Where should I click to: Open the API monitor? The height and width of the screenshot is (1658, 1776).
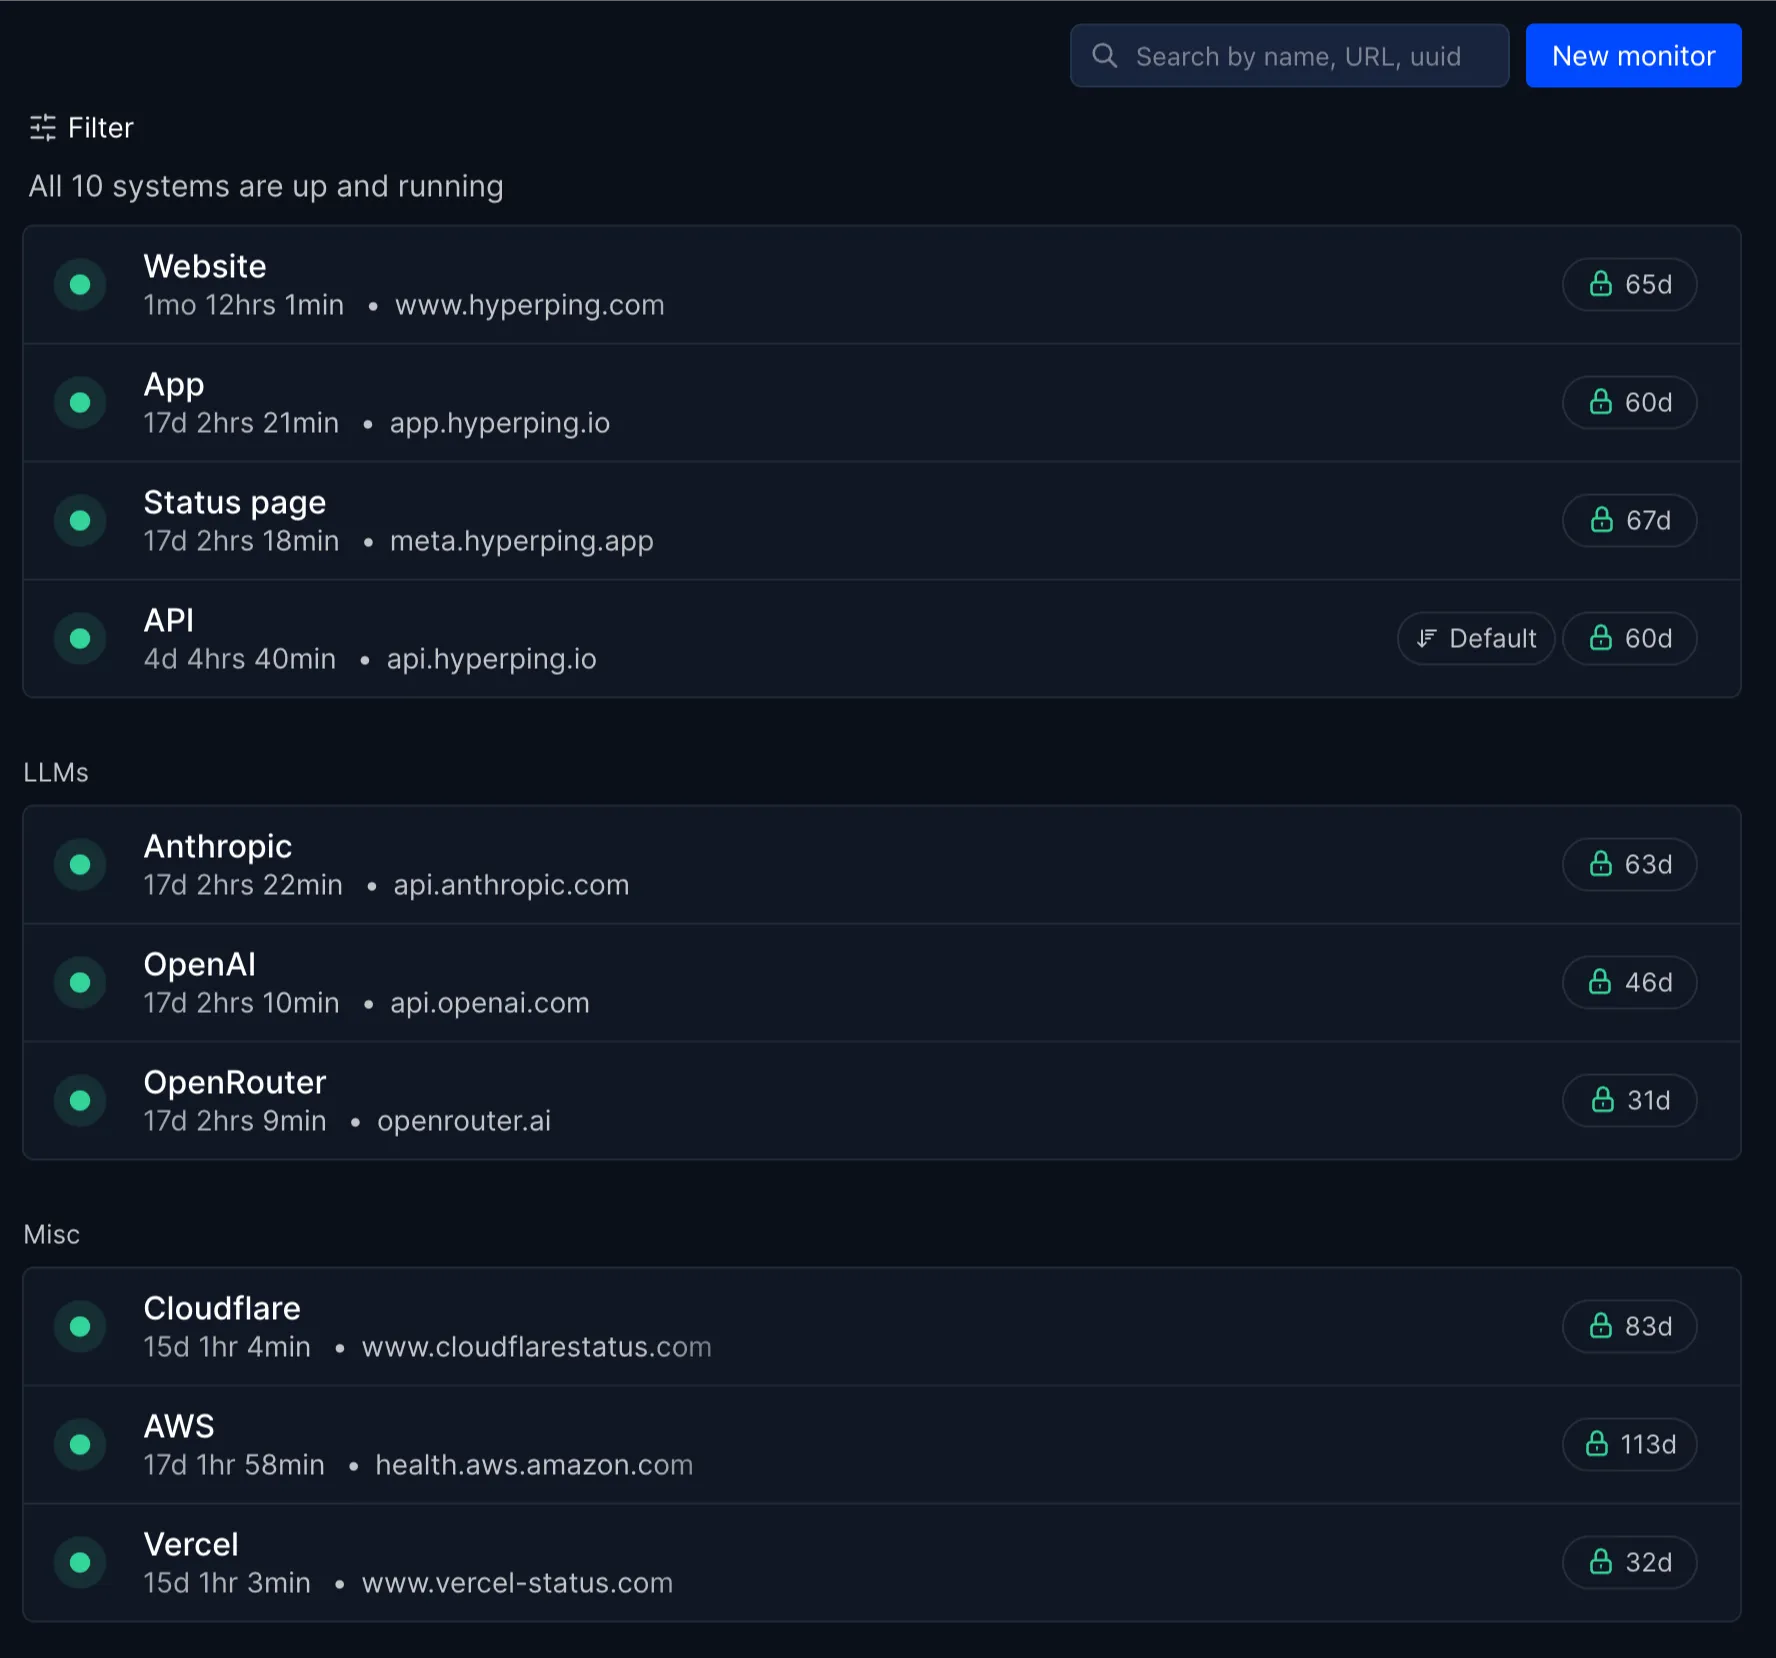(881, 639)
